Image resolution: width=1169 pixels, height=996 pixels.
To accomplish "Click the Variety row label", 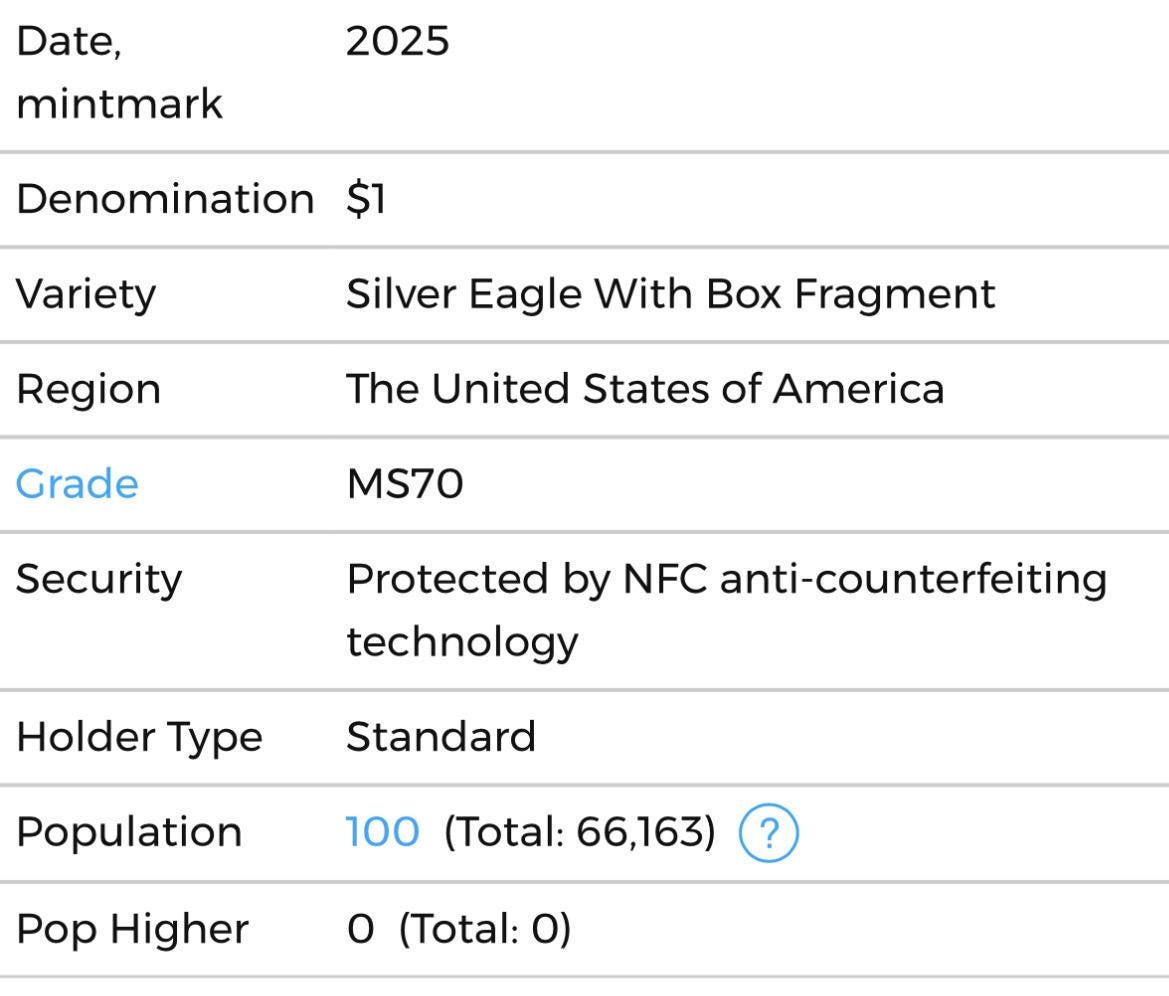I will point(86,294).
